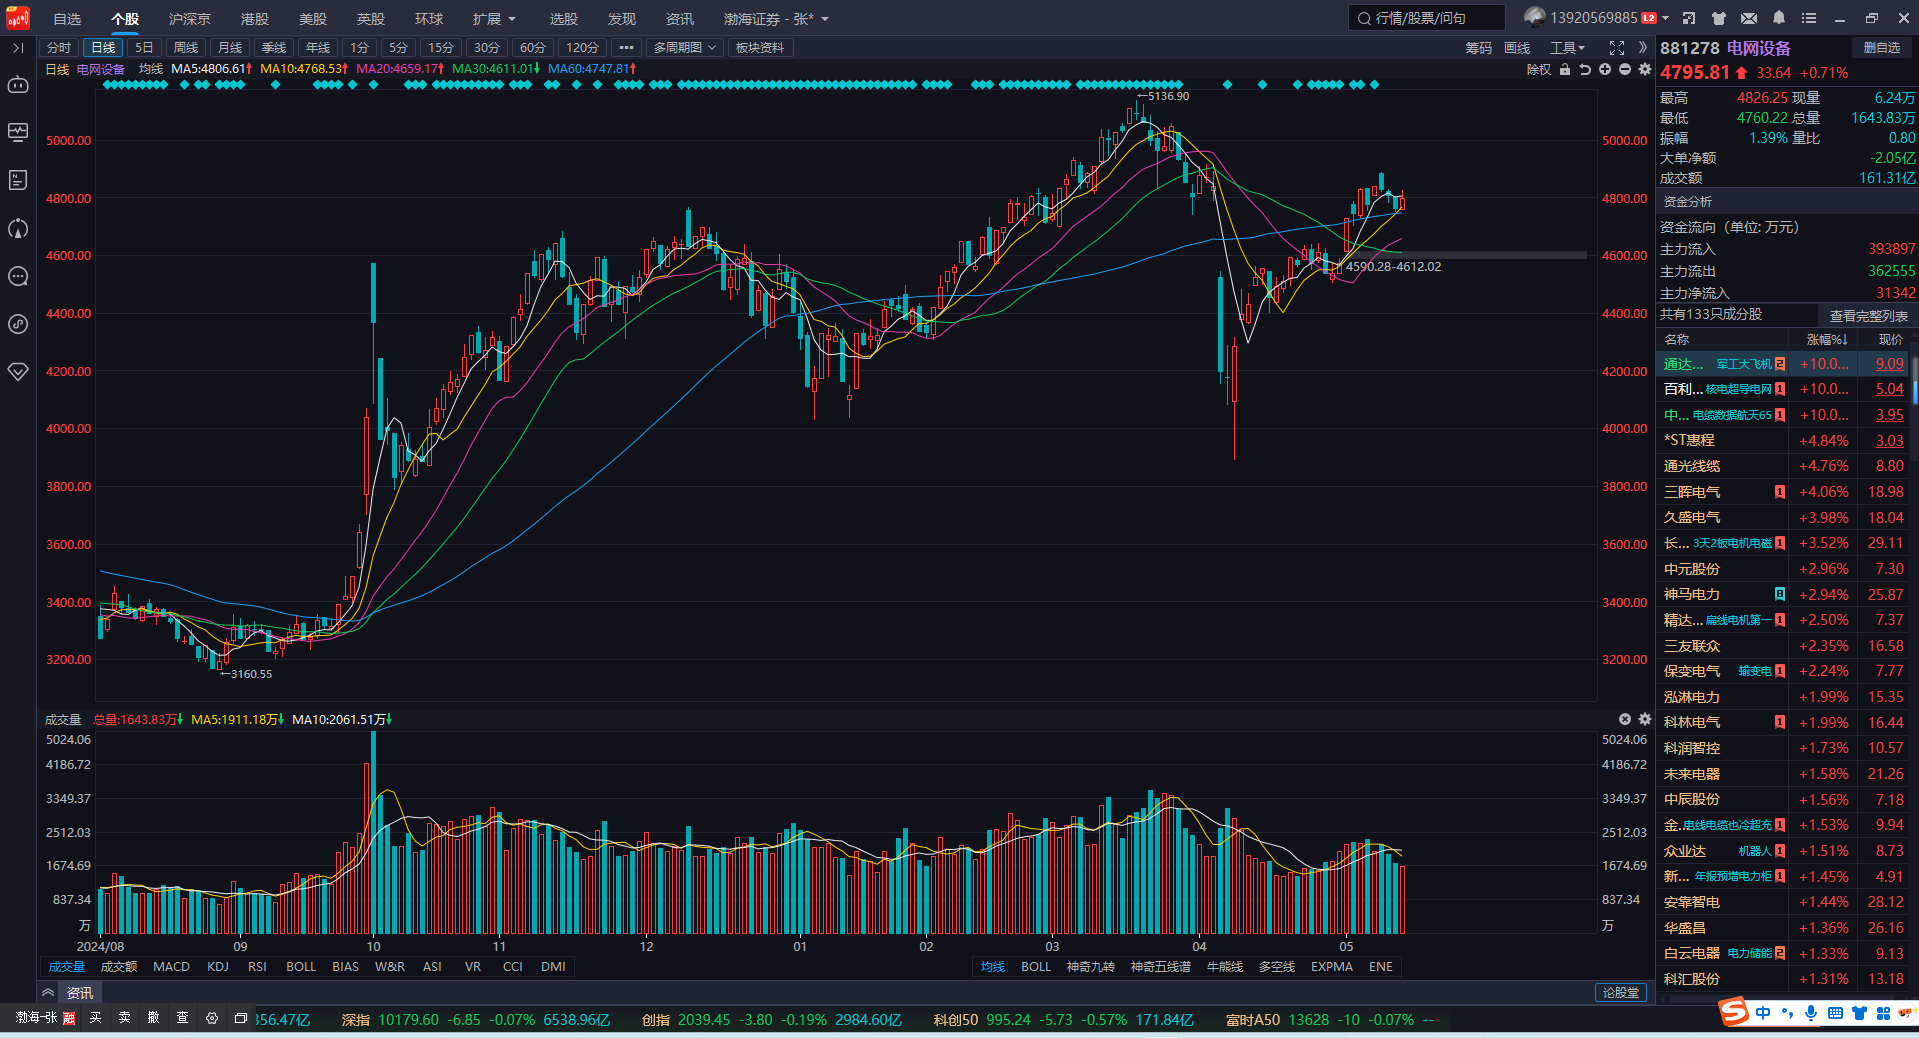Open the 渤海证券 account dropdown

click(x=776, y=19)
